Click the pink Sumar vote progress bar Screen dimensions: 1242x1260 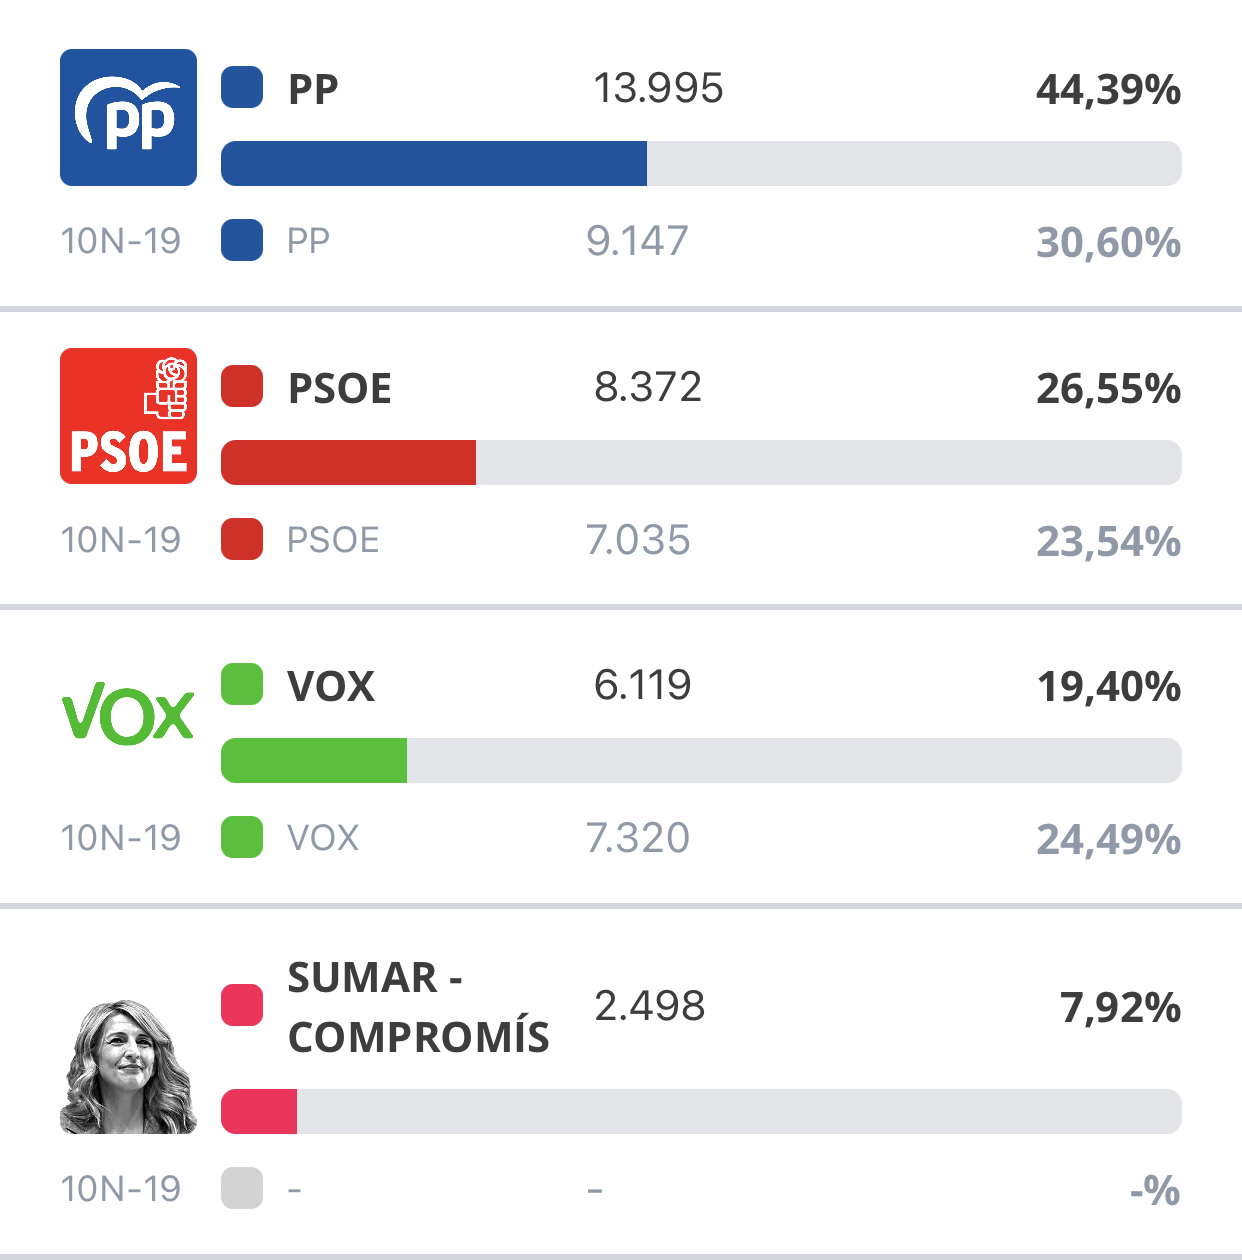point(259,1112)
